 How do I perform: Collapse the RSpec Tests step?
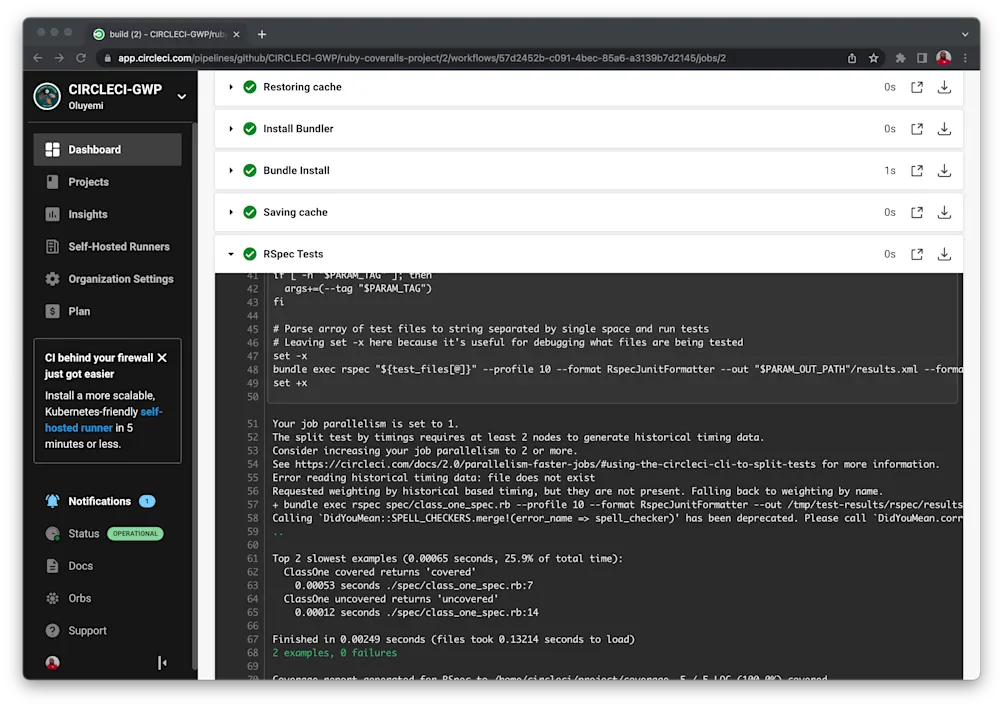231,254
